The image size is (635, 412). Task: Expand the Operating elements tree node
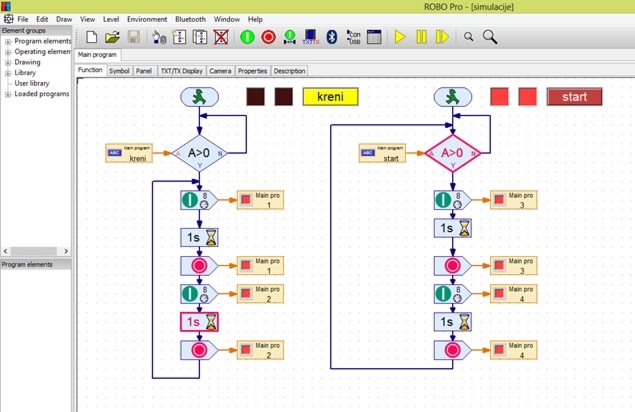tap(8, 52)
